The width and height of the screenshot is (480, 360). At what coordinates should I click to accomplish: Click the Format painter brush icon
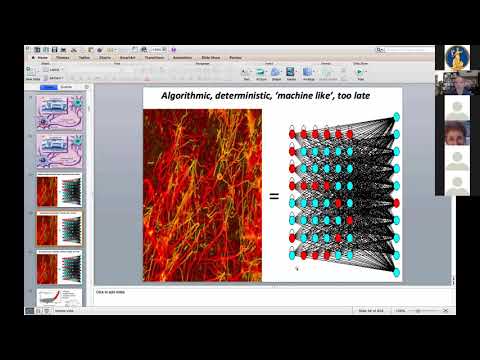[x=99, y=50]
